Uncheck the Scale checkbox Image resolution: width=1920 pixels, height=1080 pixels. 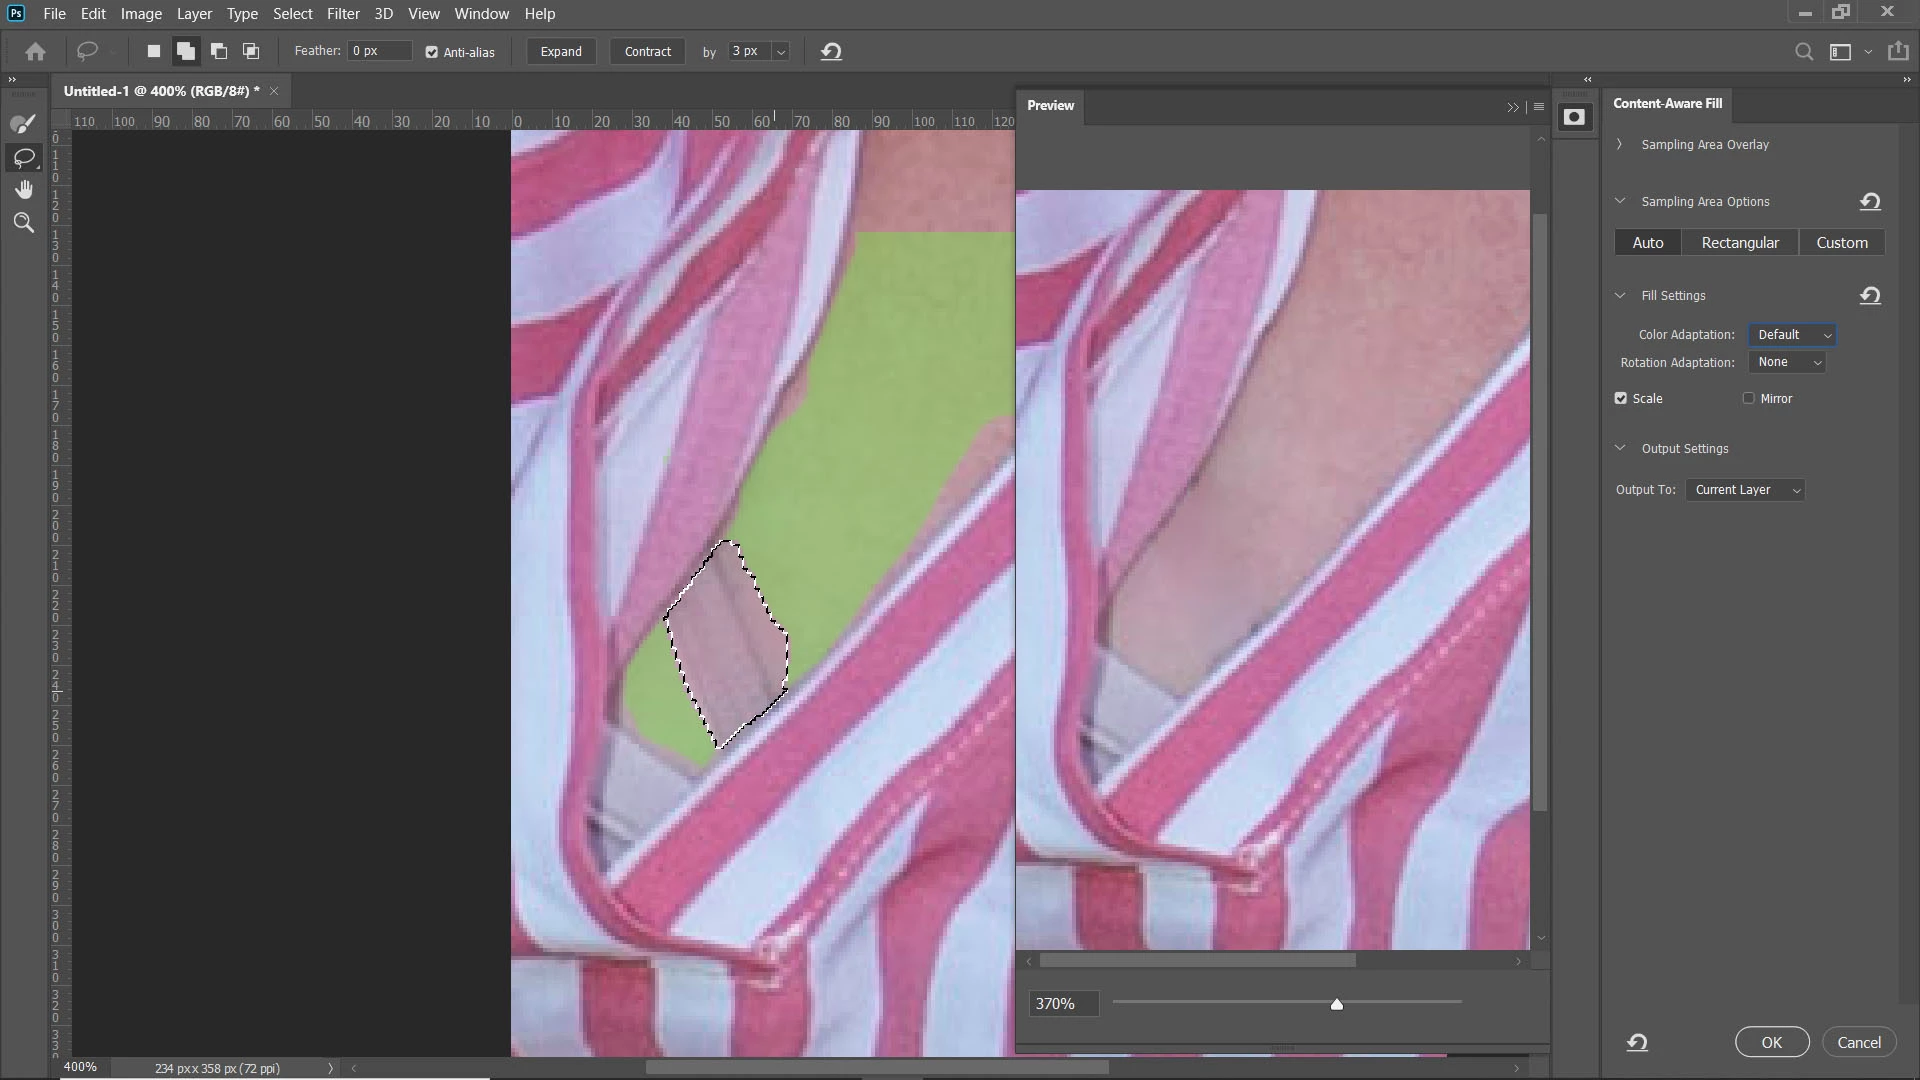pyautogui.click(x=1621, y=398)
